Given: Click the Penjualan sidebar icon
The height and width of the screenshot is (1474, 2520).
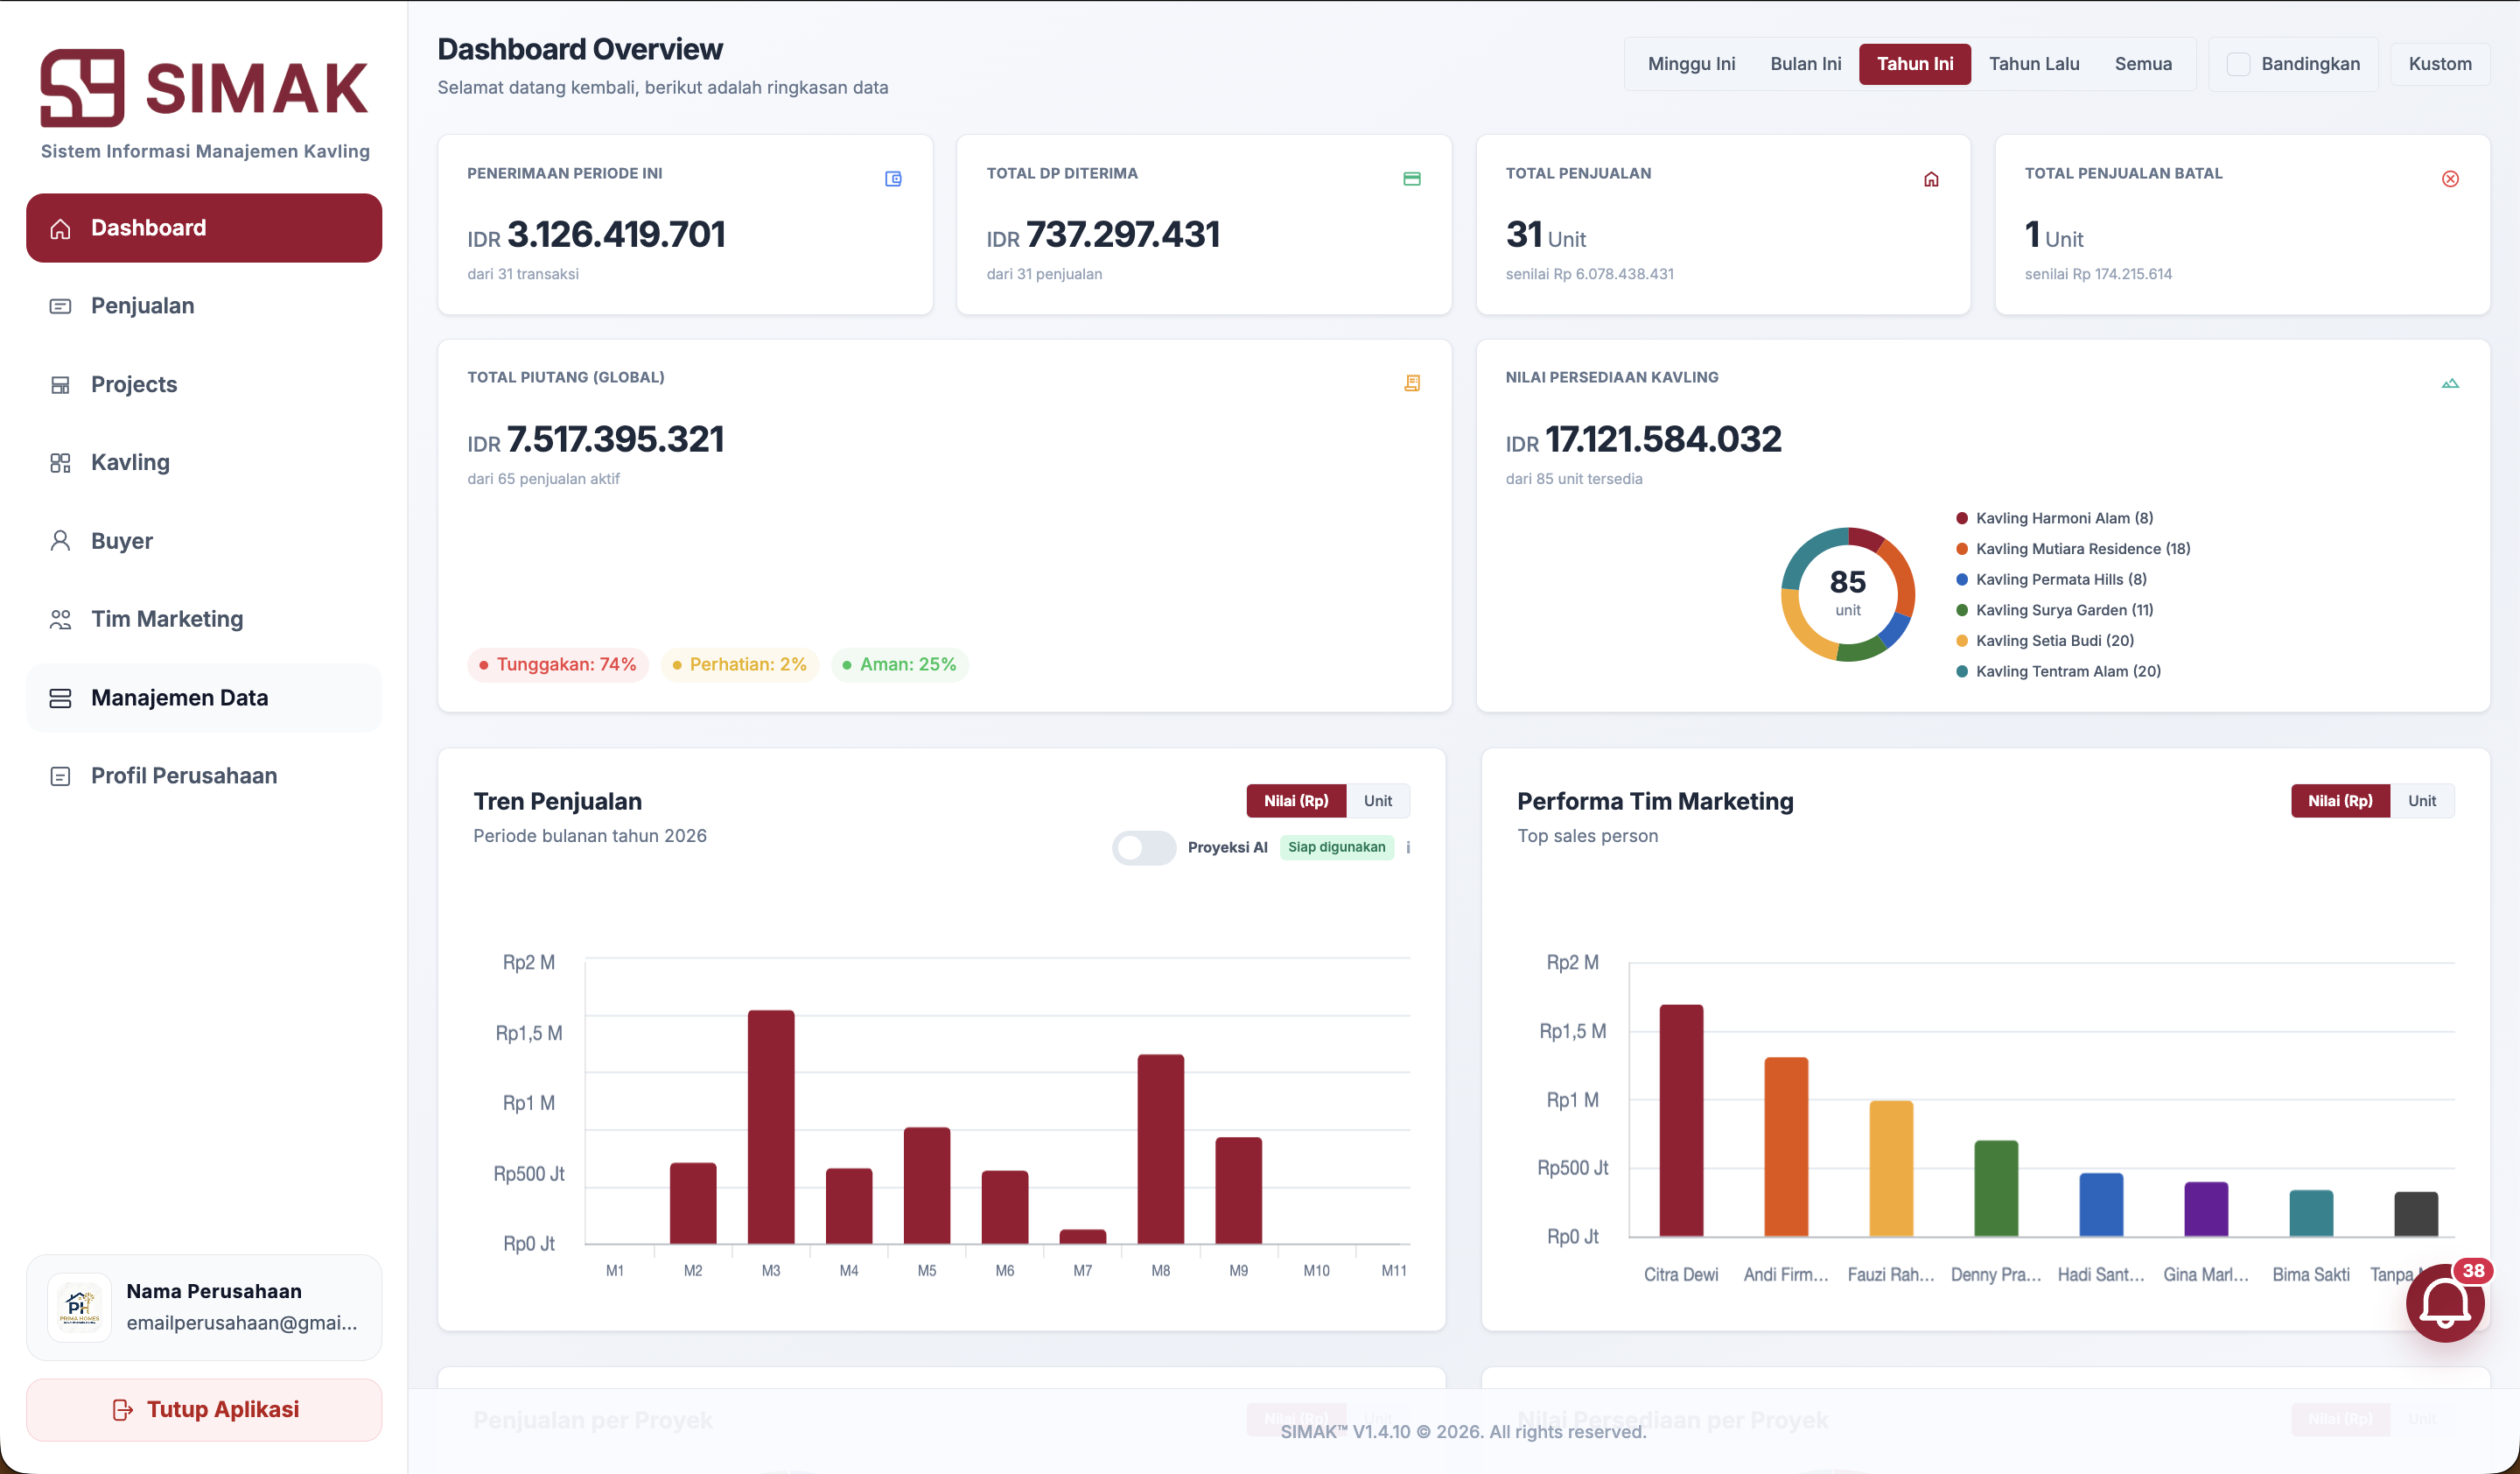Looking at the screenshot, I should pos(60,306).
